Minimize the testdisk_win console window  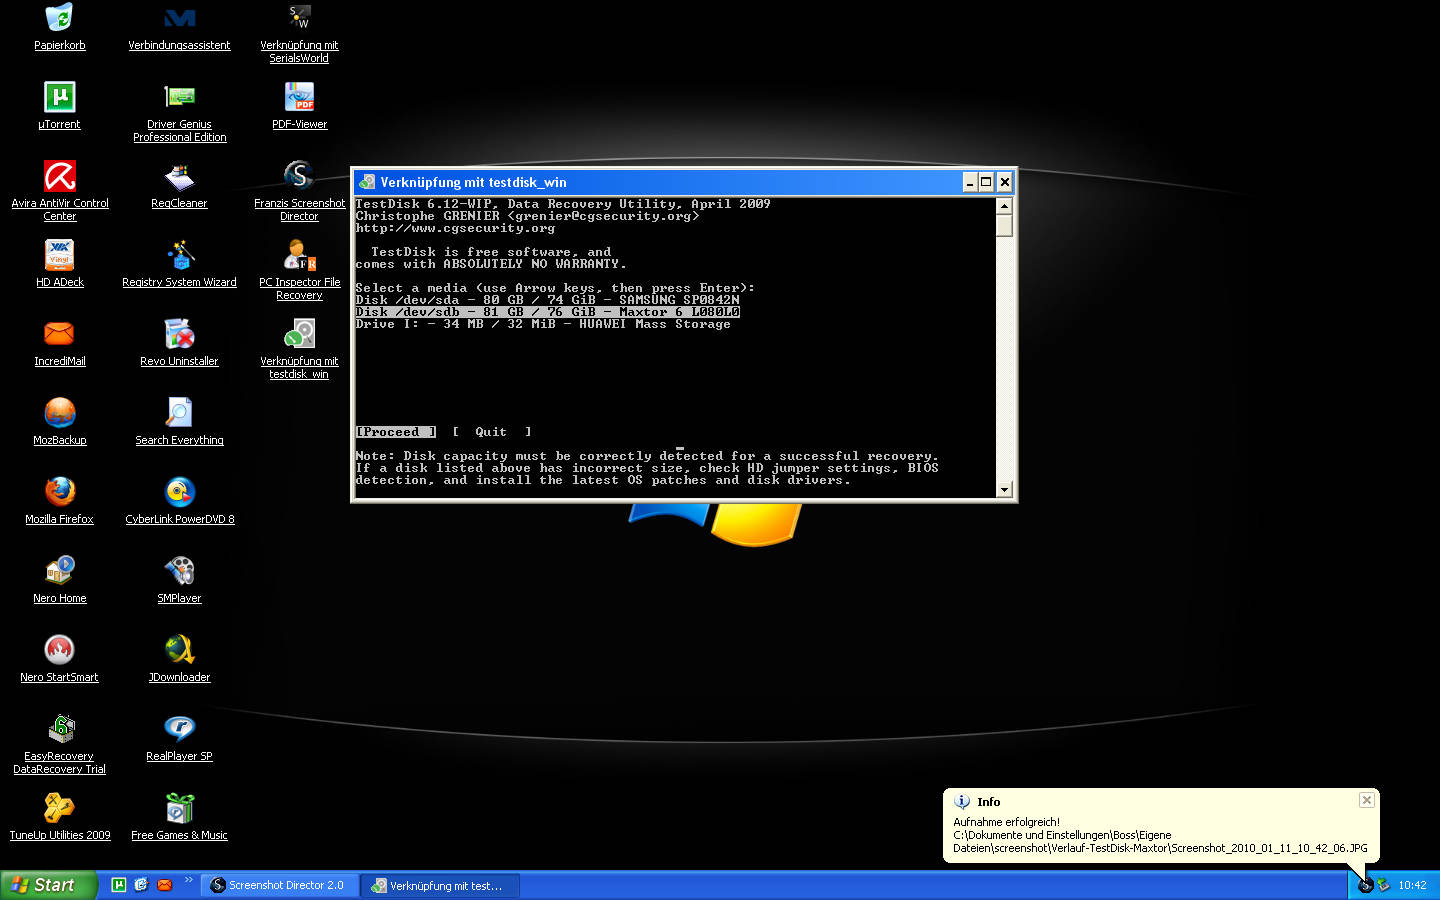point(969,182)
